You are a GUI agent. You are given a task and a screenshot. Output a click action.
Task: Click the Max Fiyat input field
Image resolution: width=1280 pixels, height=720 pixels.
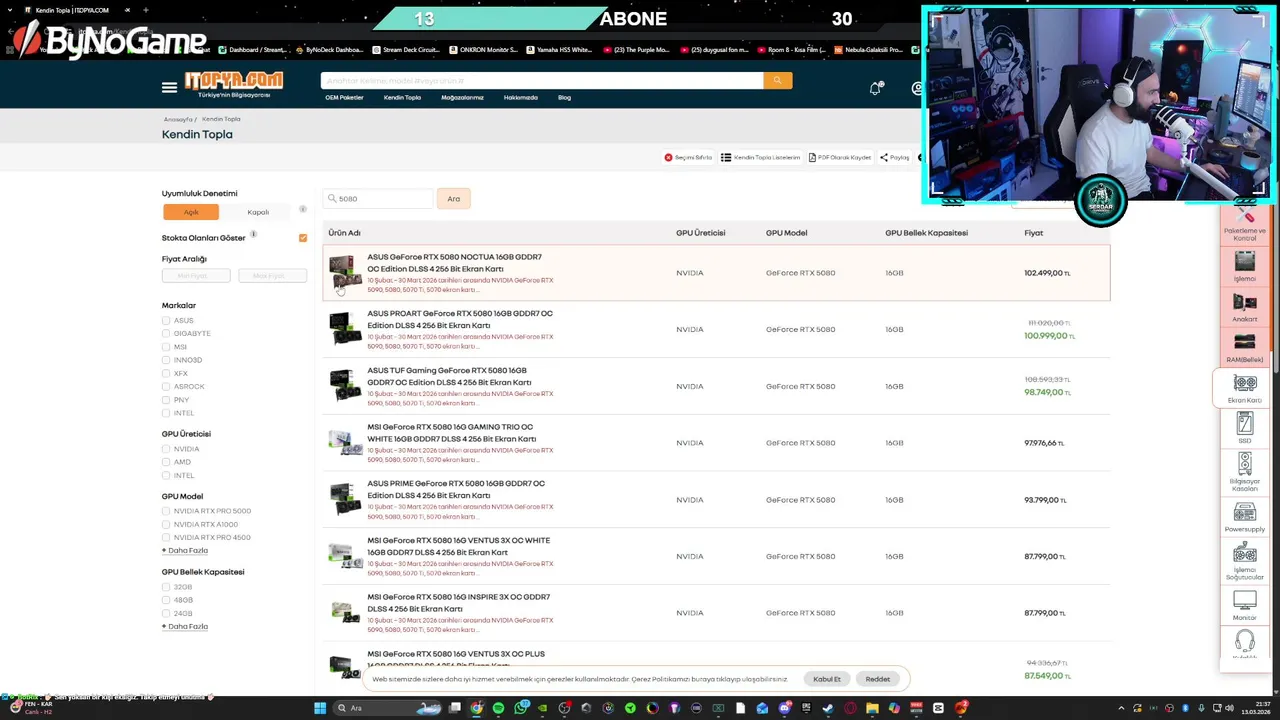pyautogui.click(x=272, y=275)
